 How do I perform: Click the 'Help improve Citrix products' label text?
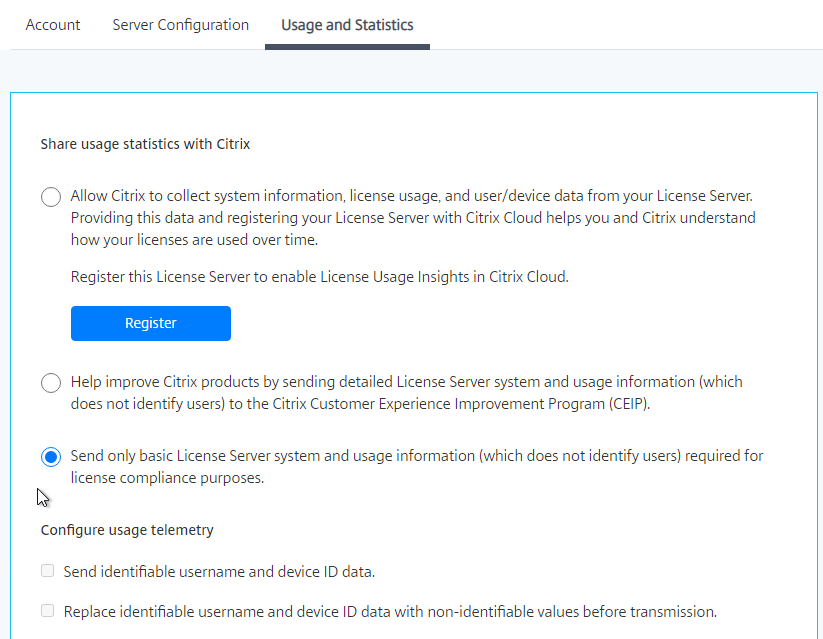(x=407, y=393)
